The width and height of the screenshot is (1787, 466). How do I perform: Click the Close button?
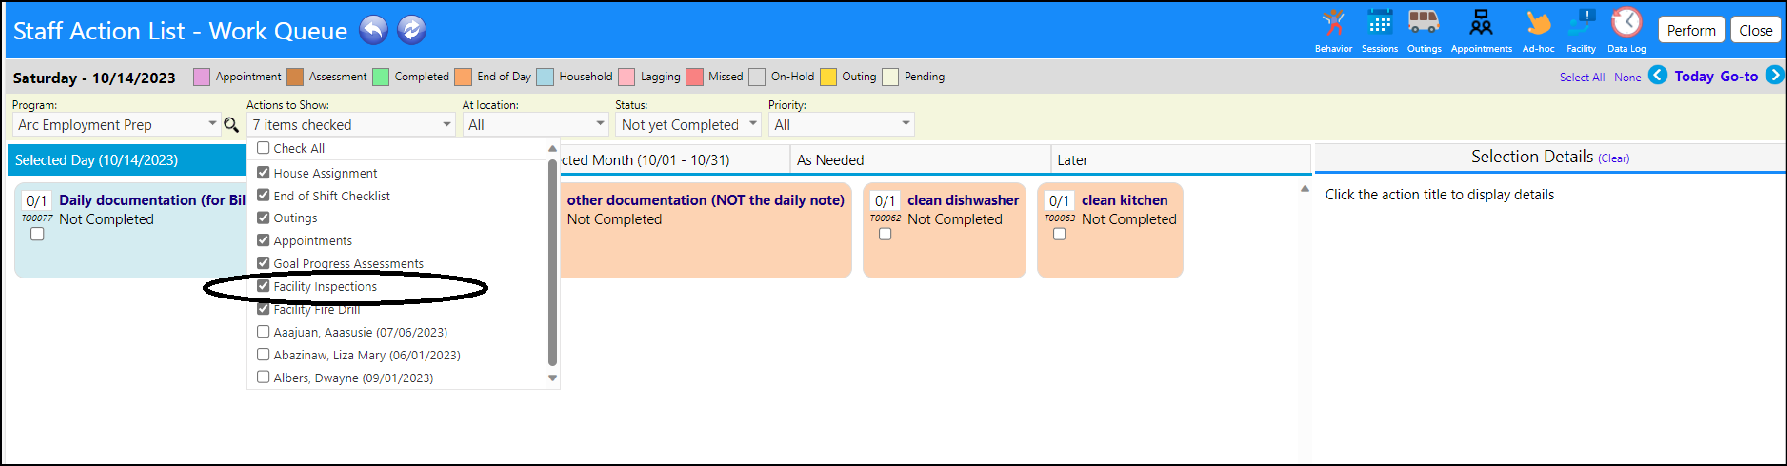pyautogui.click(x=1755, y=30)
